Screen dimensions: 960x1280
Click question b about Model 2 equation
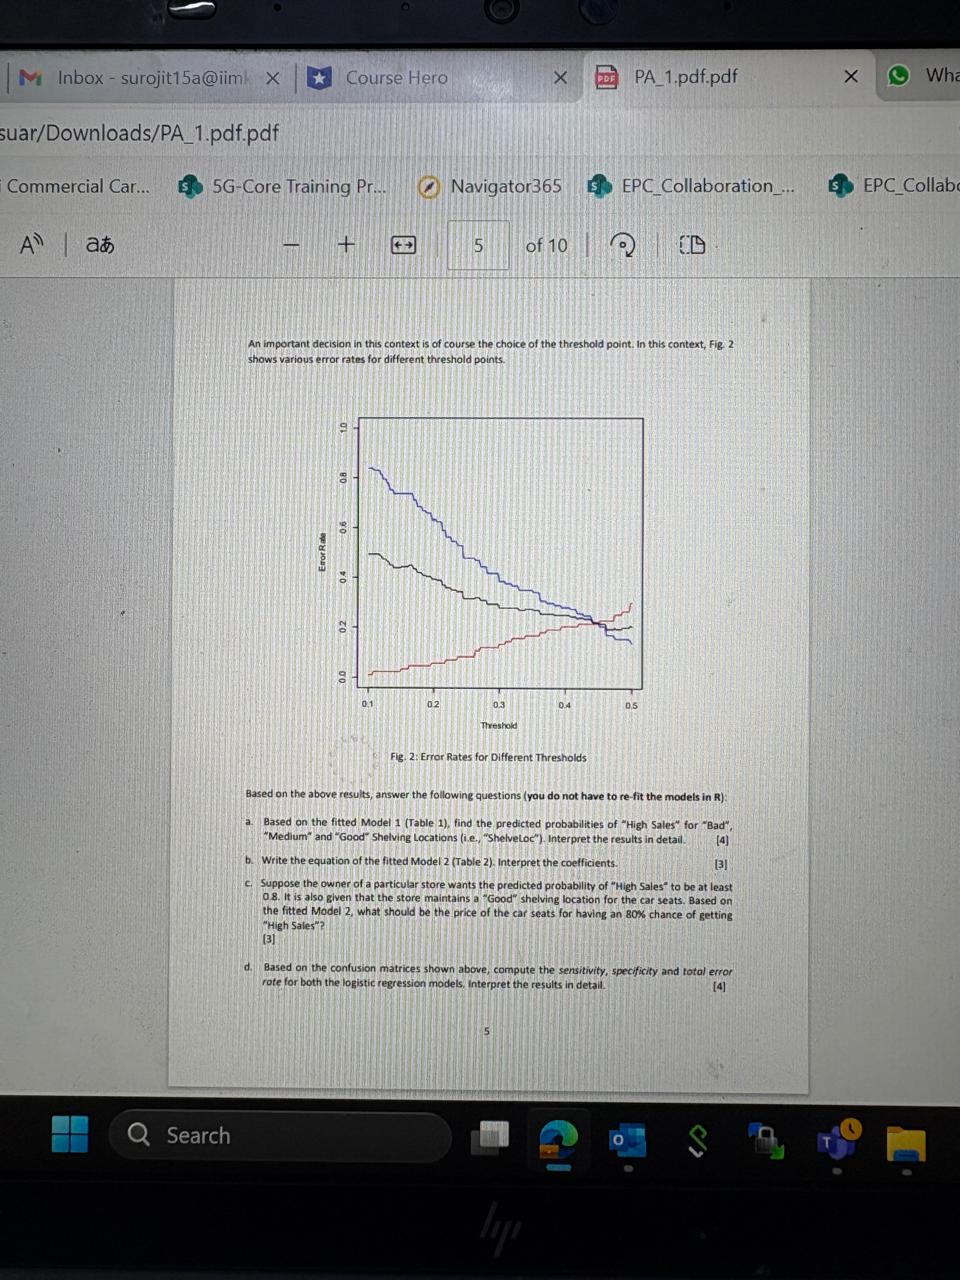point(487,862)
